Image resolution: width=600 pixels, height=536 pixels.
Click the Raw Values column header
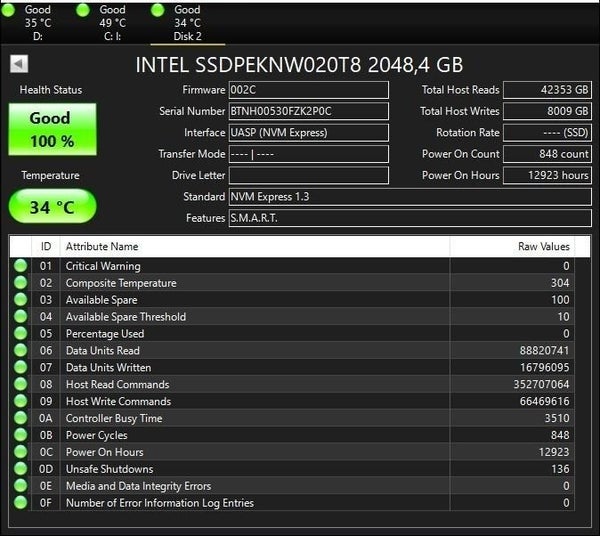click(512, 246)
